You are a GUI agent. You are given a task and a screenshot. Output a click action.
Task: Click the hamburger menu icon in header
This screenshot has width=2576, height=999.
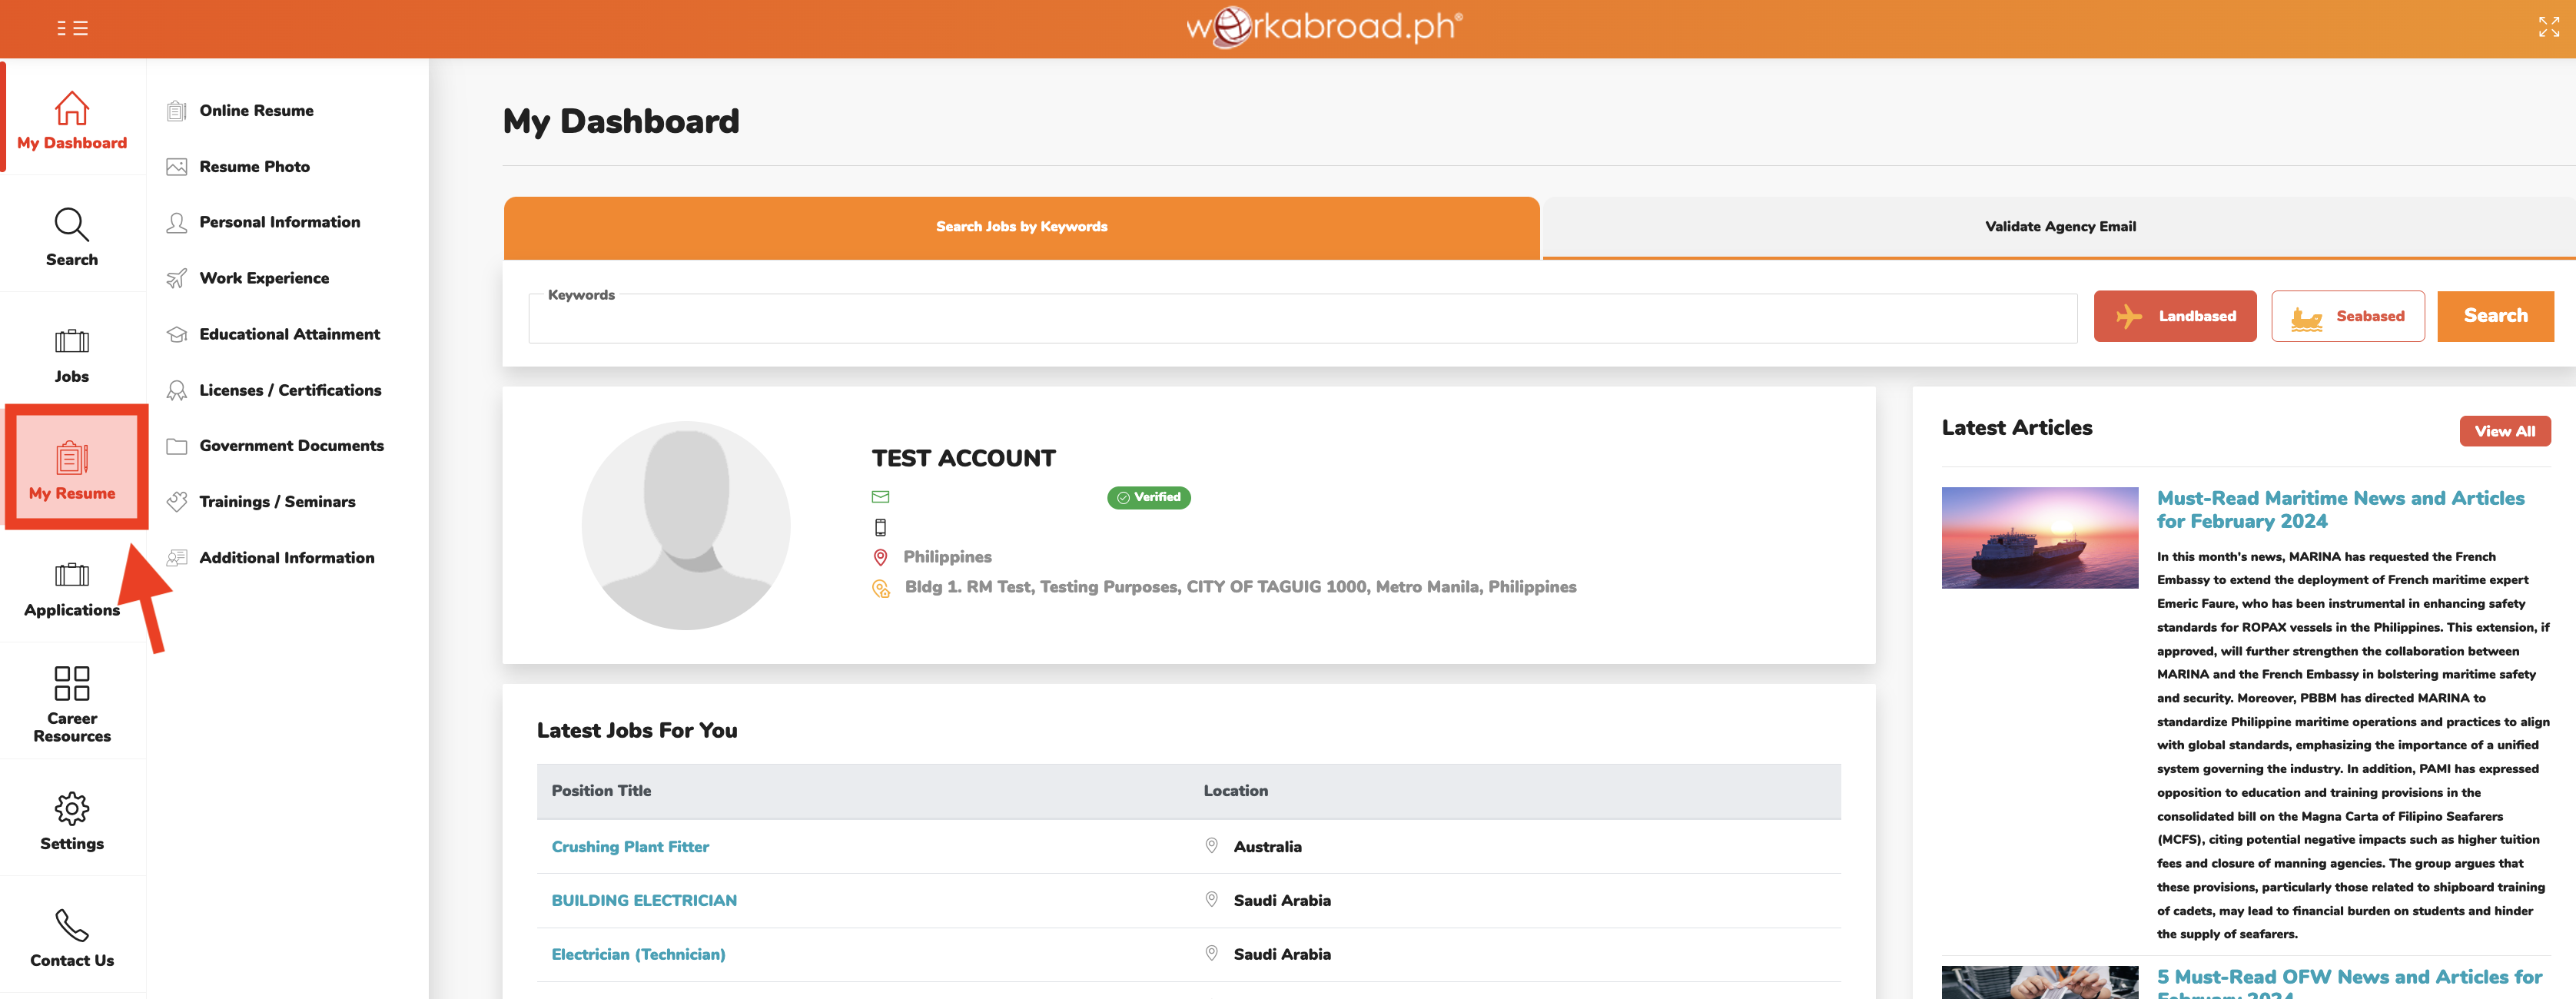pos(72,28)
